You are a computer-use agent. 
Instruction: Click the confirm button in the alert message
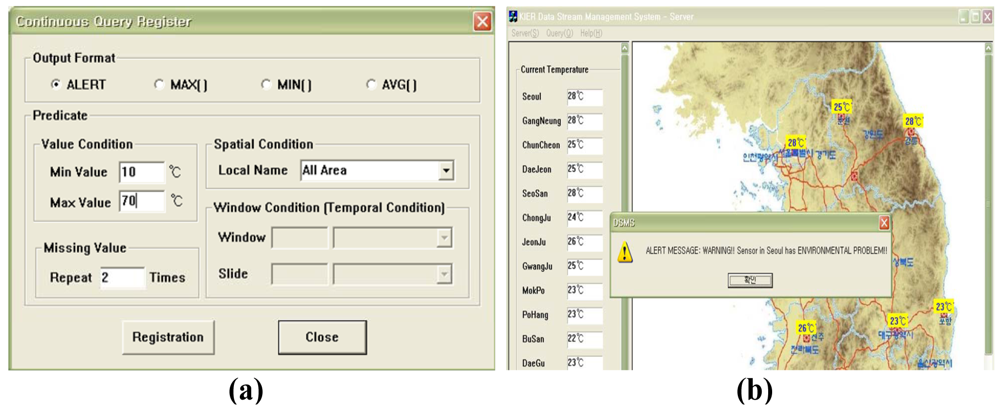[757, 280]
